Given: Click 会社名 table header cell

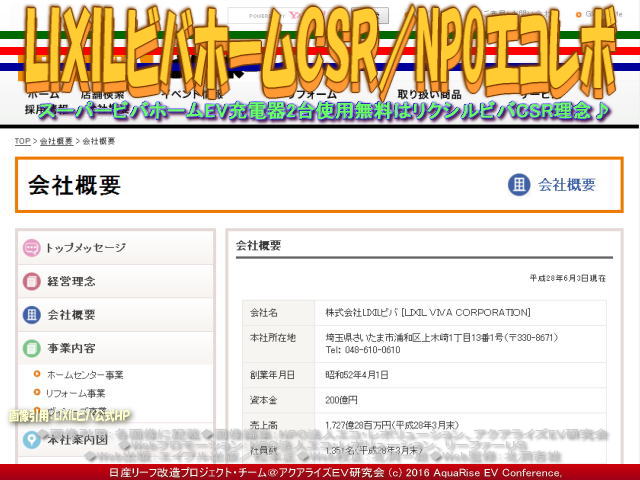Looking at the screenshot, I should [279, 313].
